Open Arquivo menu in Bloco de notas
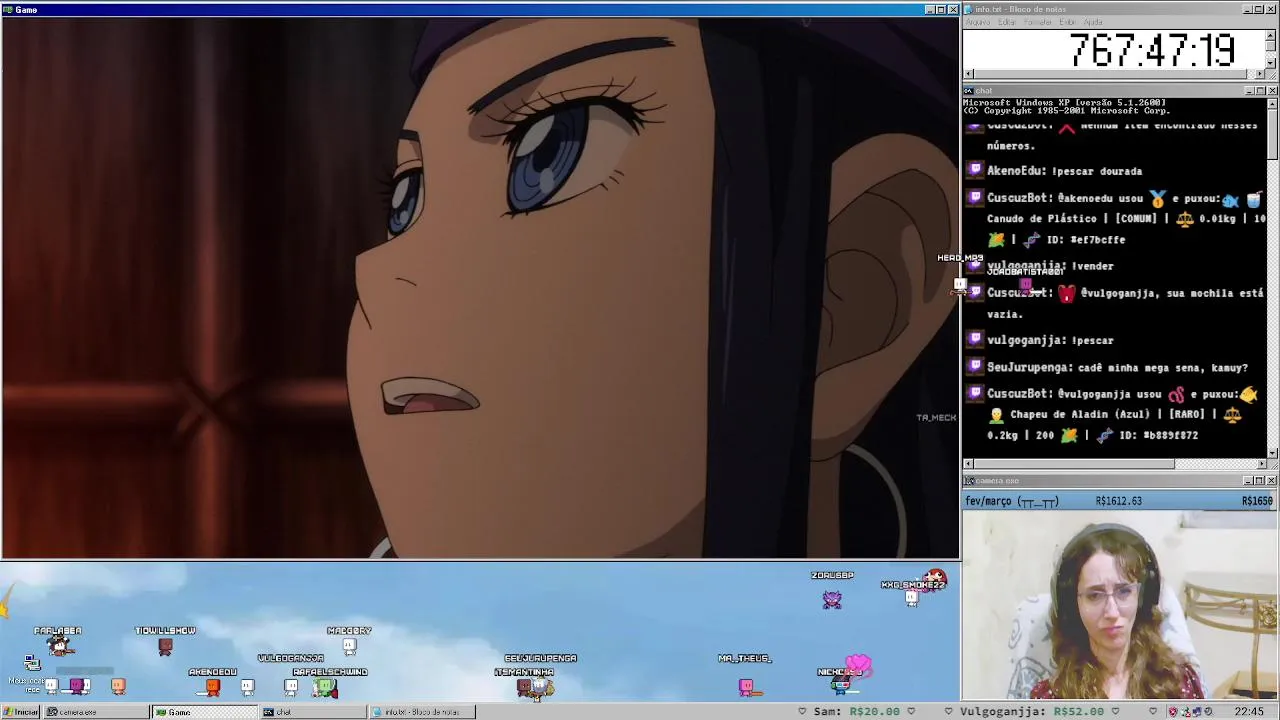Screen dimensions: 1280x720 978,22
